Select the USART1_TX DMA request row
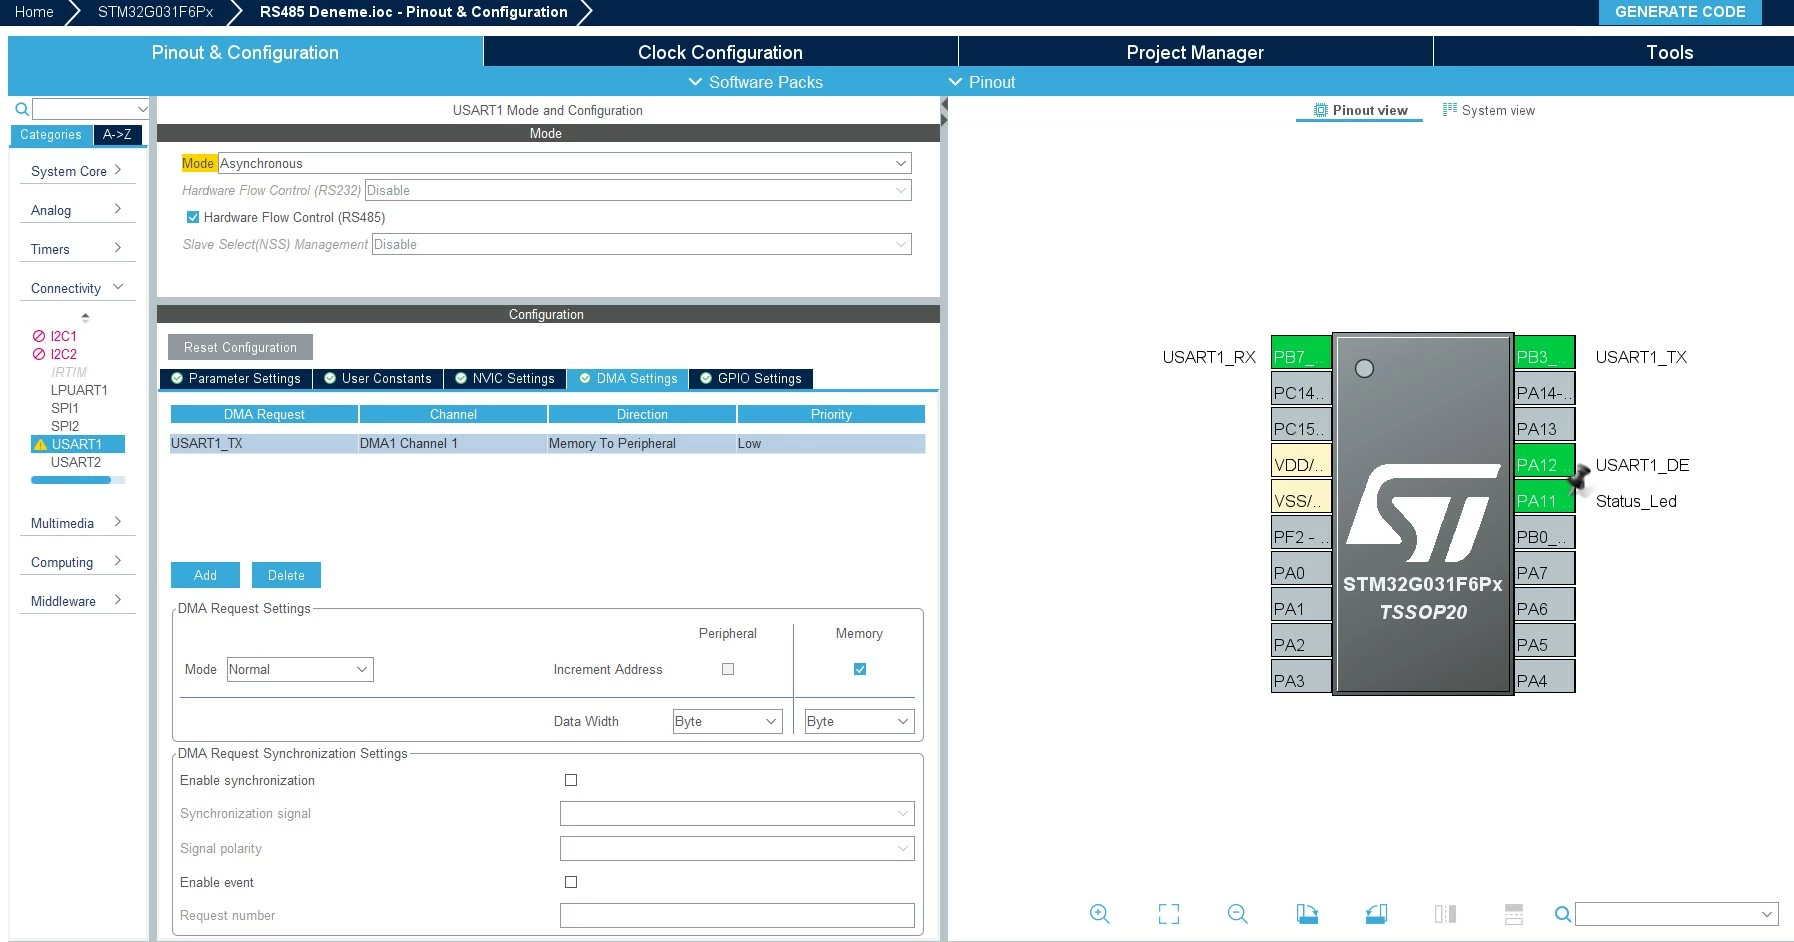The height and width of the screenshot is (942, 1794). coord(547,444)
